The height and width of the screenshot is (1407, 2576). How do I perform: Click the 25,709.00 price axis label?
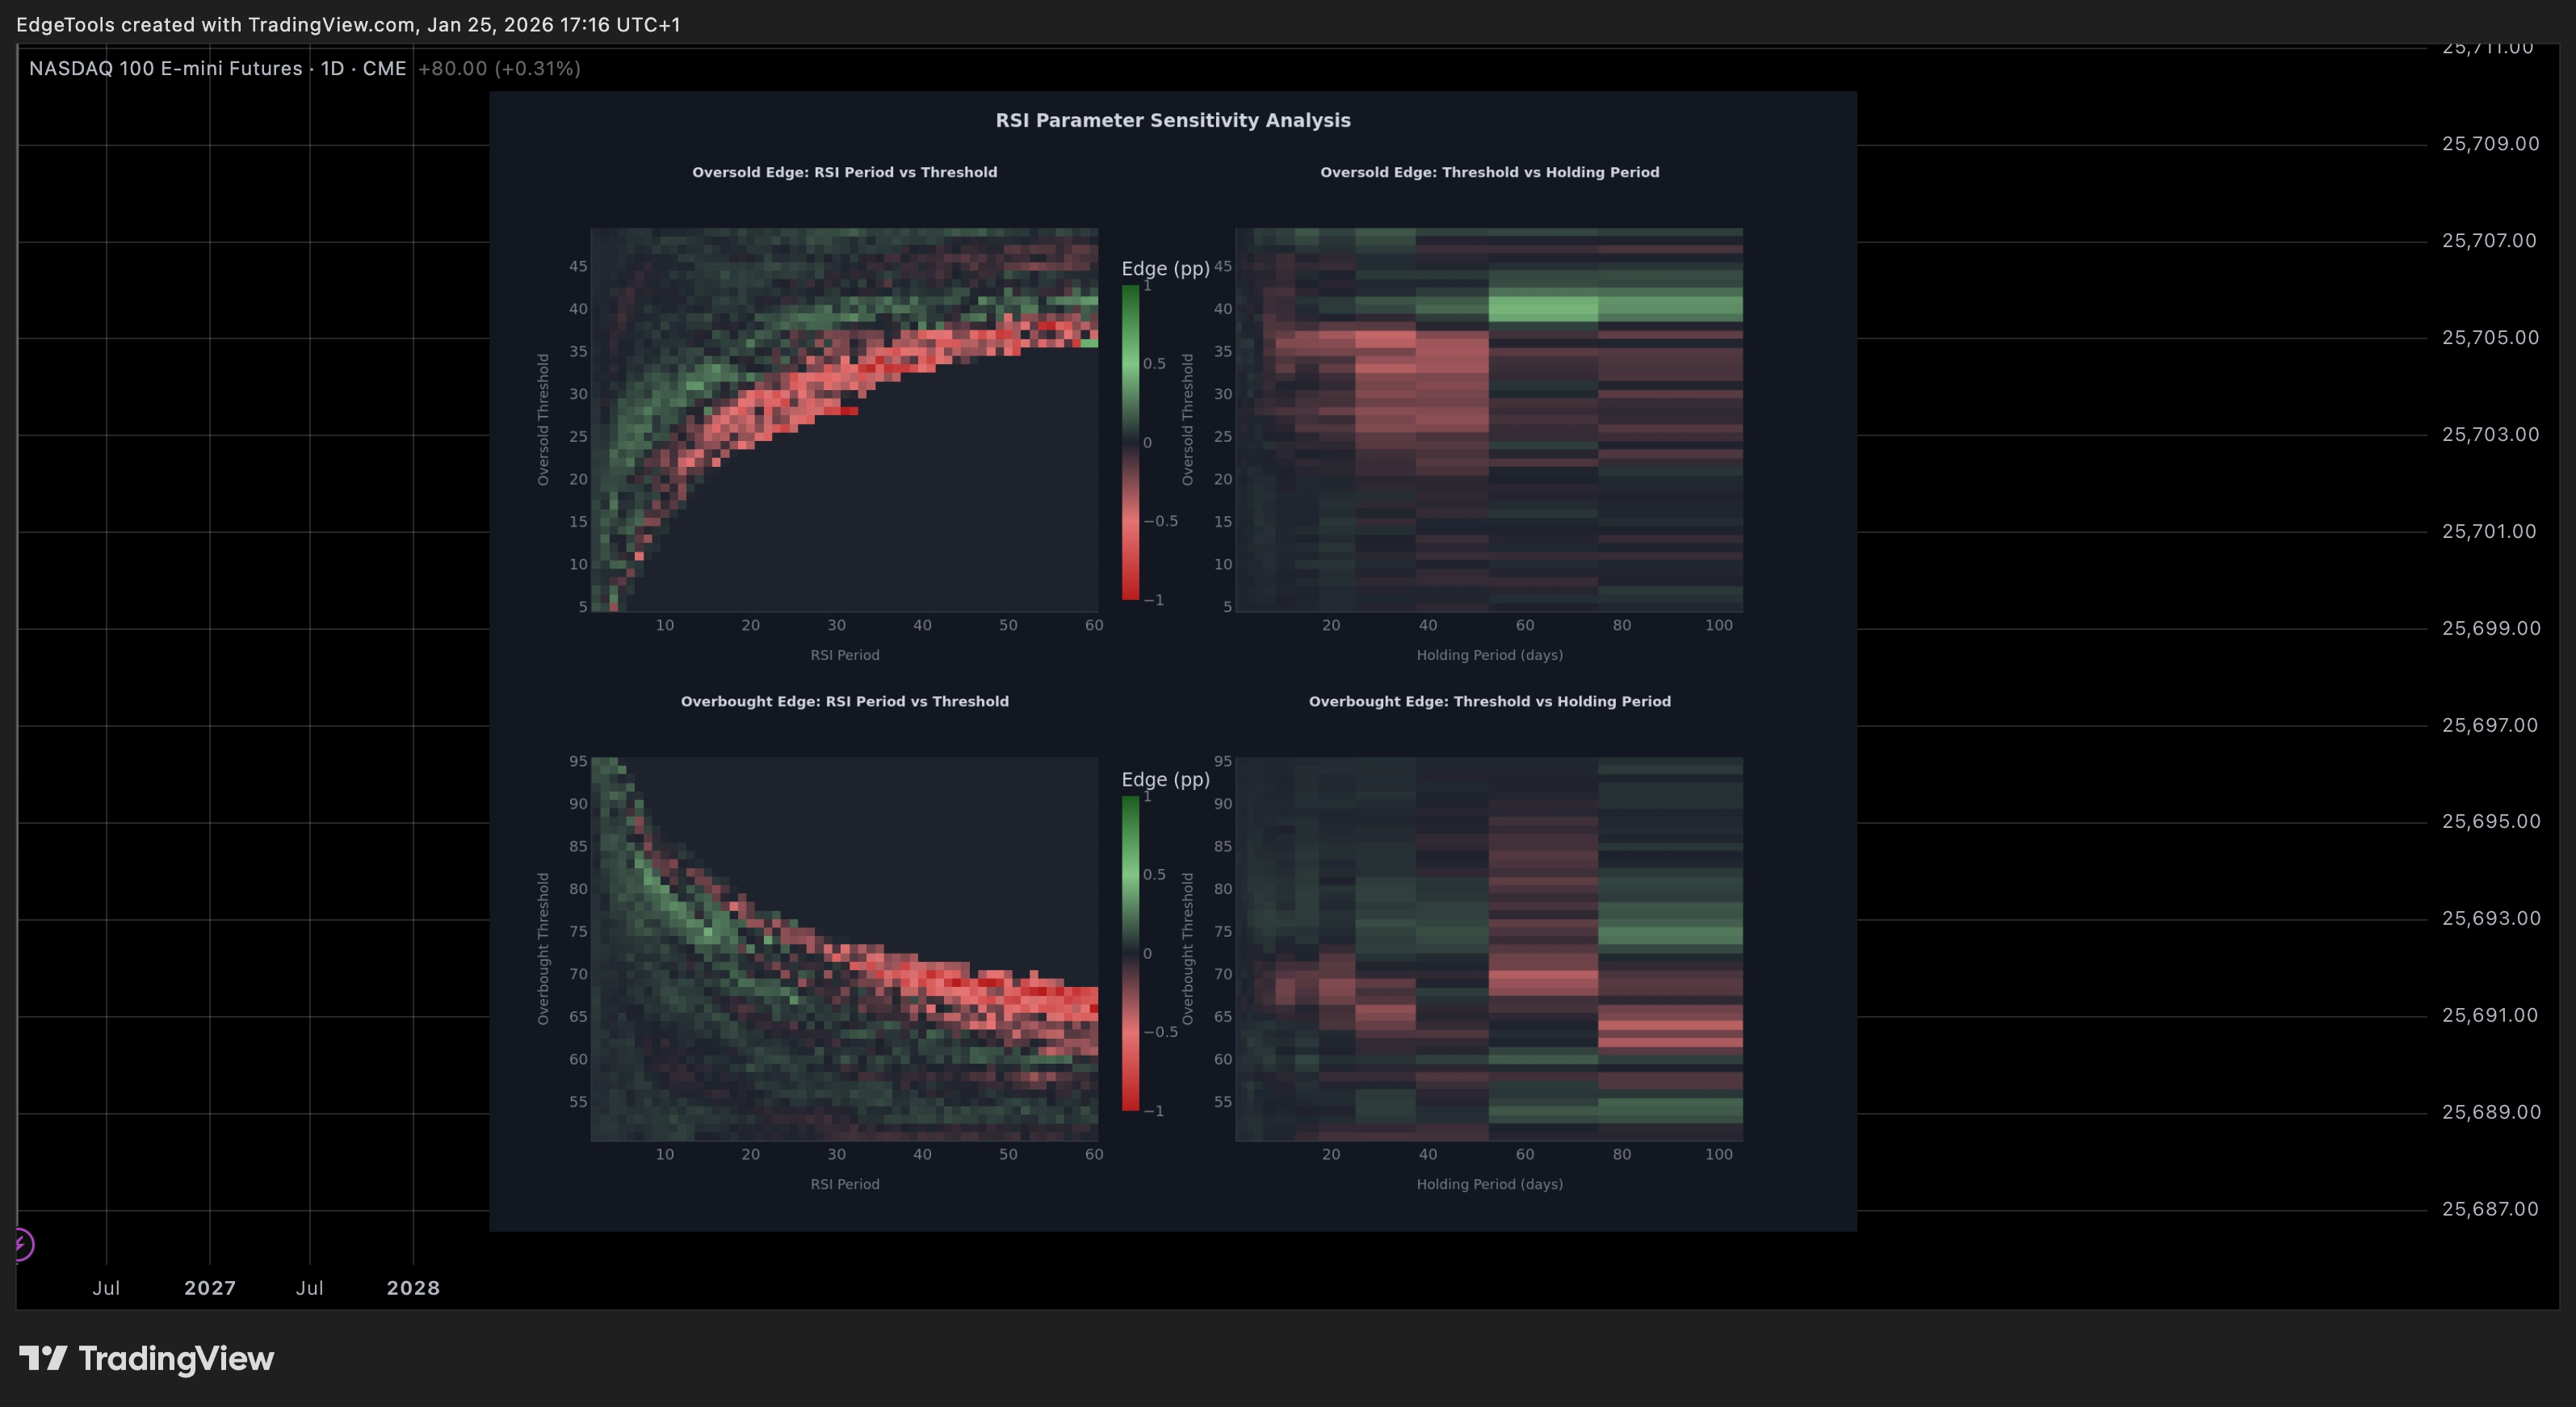pyautogui.click(x=2490, y=144)
